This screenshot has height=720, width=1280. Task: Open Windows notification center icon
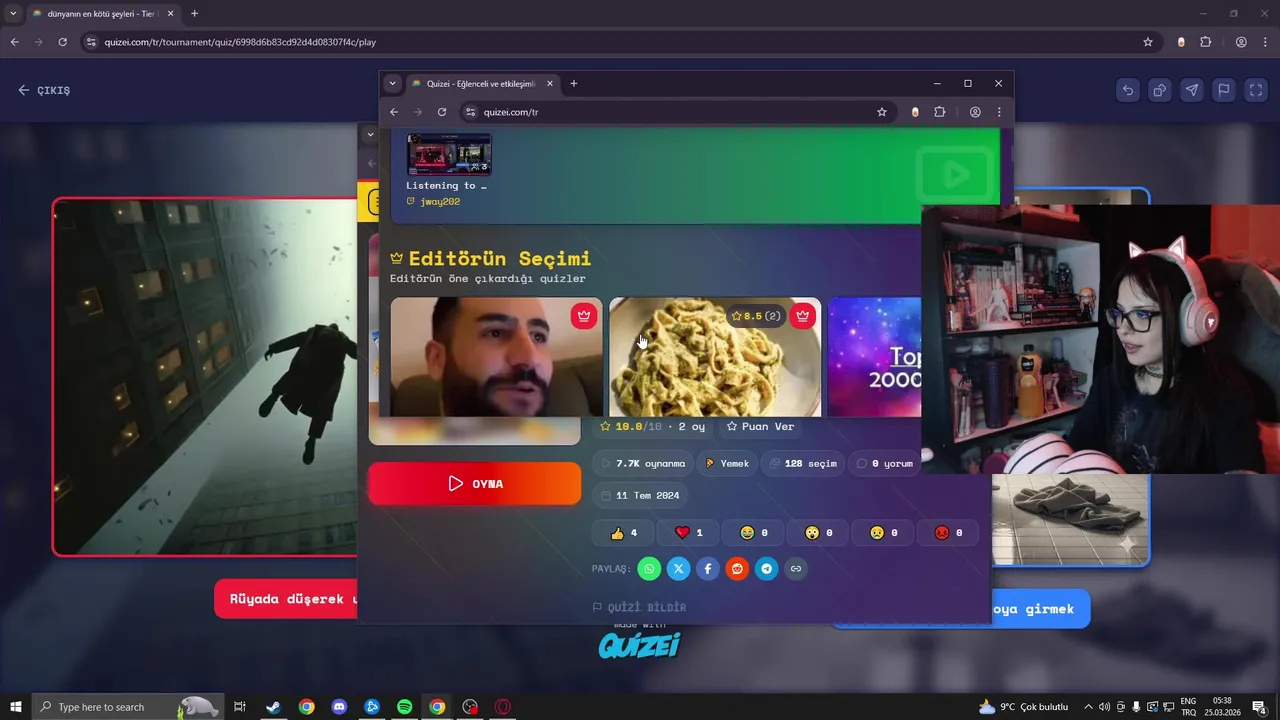click(1259, 707)
